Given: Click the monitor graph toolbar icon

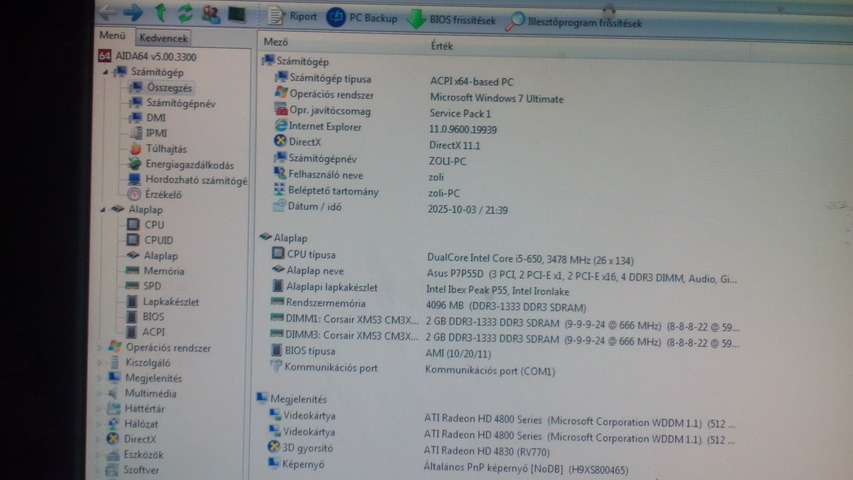Looking at the screenshot, I should 236,14.
